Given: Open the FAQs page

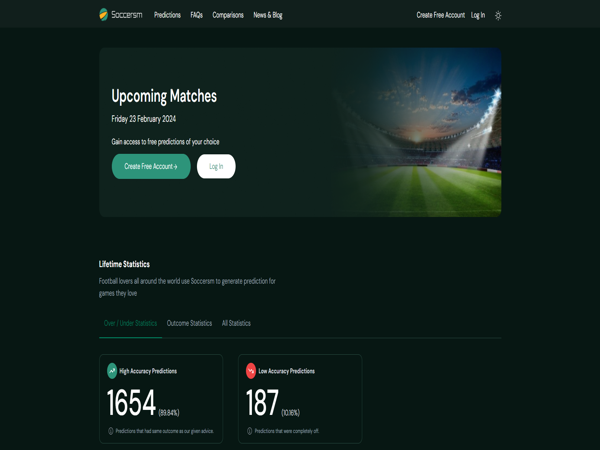Looking at the screenshot, I should [x=197, y=15].
